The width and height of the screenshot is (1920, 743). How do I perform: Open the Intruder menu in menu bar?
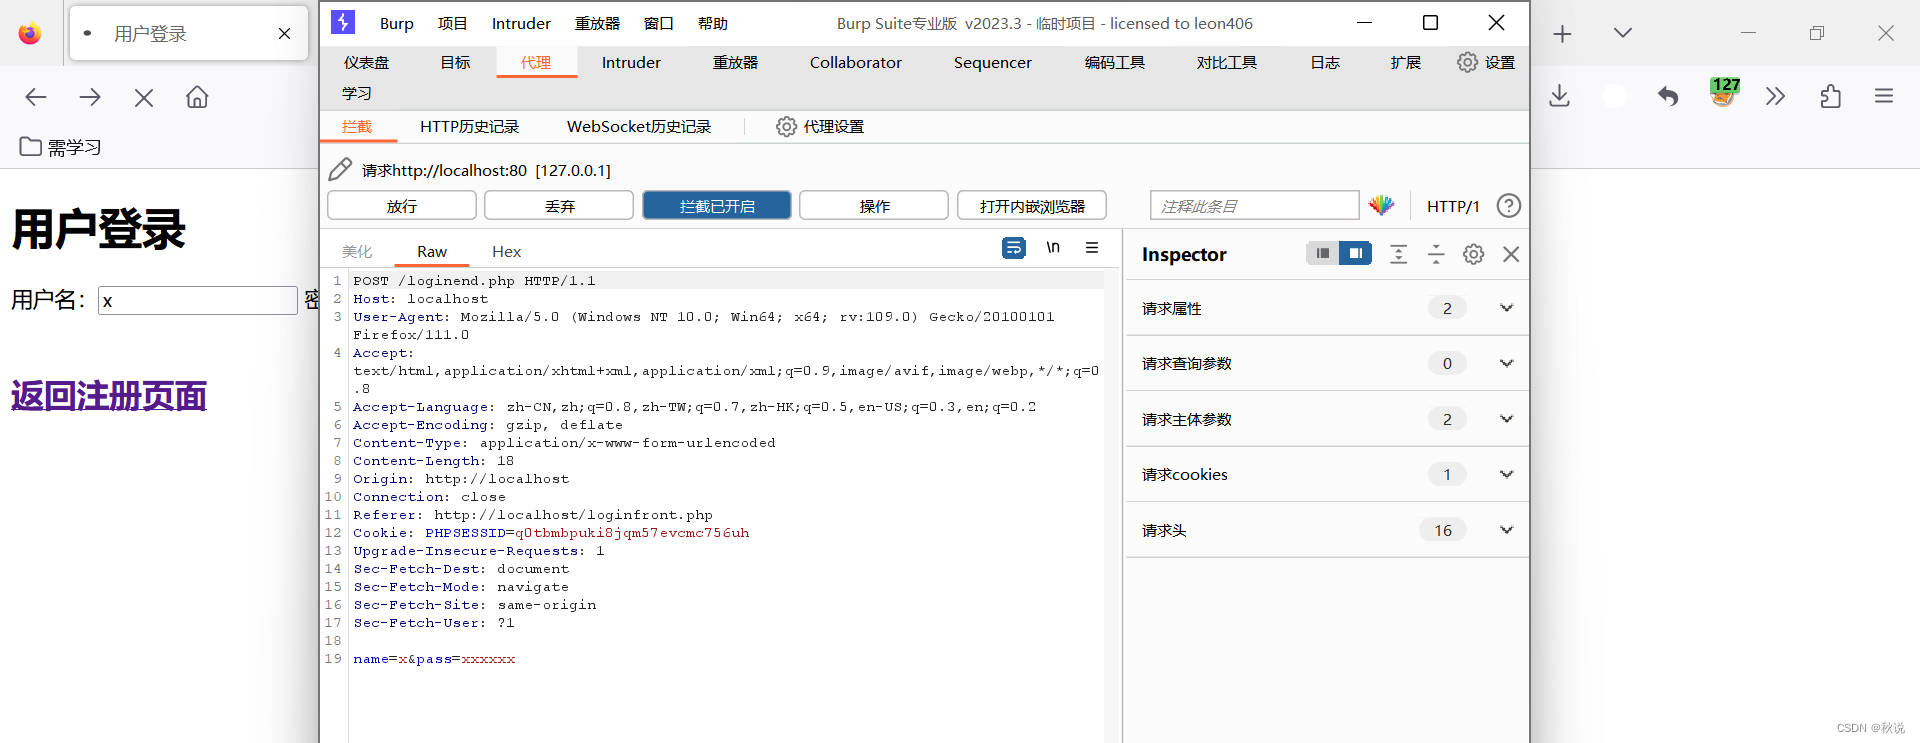pos(521,23)
